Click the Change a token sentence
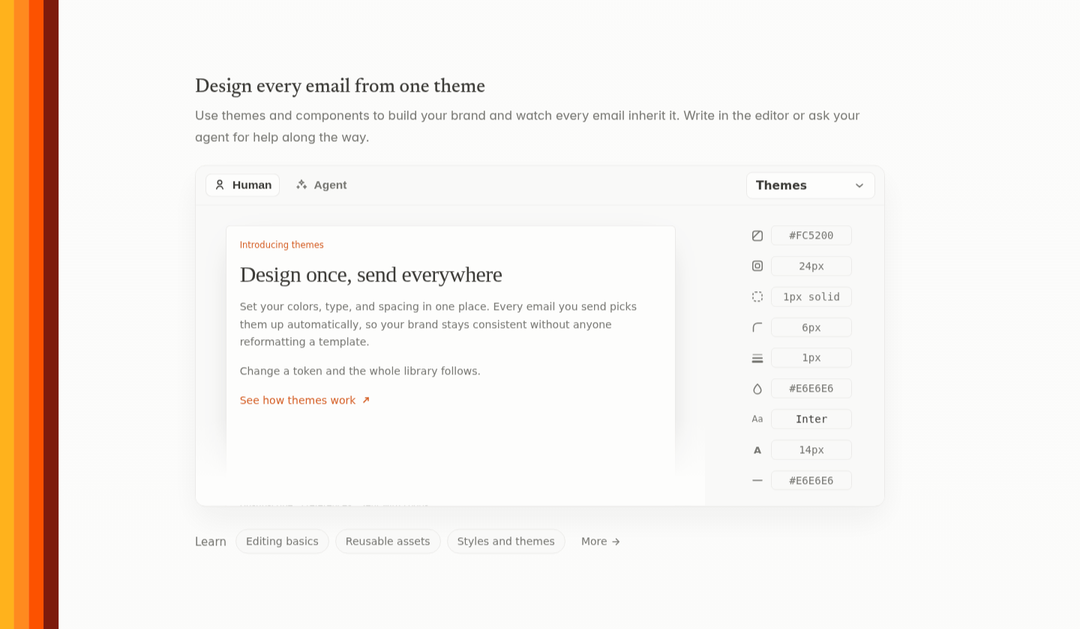The height and width of the screenshot is (629, 1080). (360, 371)
